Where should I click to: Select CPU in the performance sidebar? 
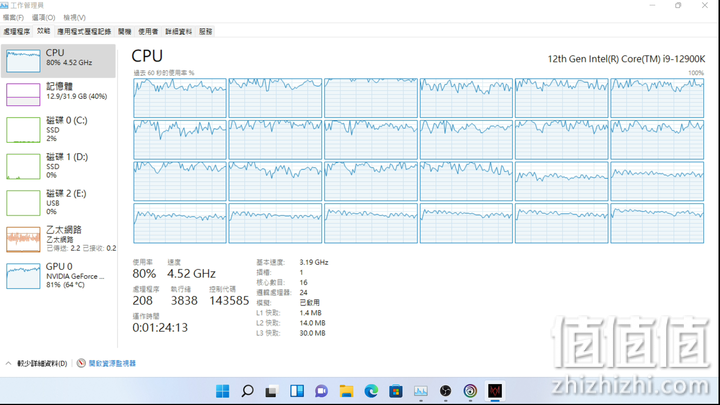click(58, 61)
